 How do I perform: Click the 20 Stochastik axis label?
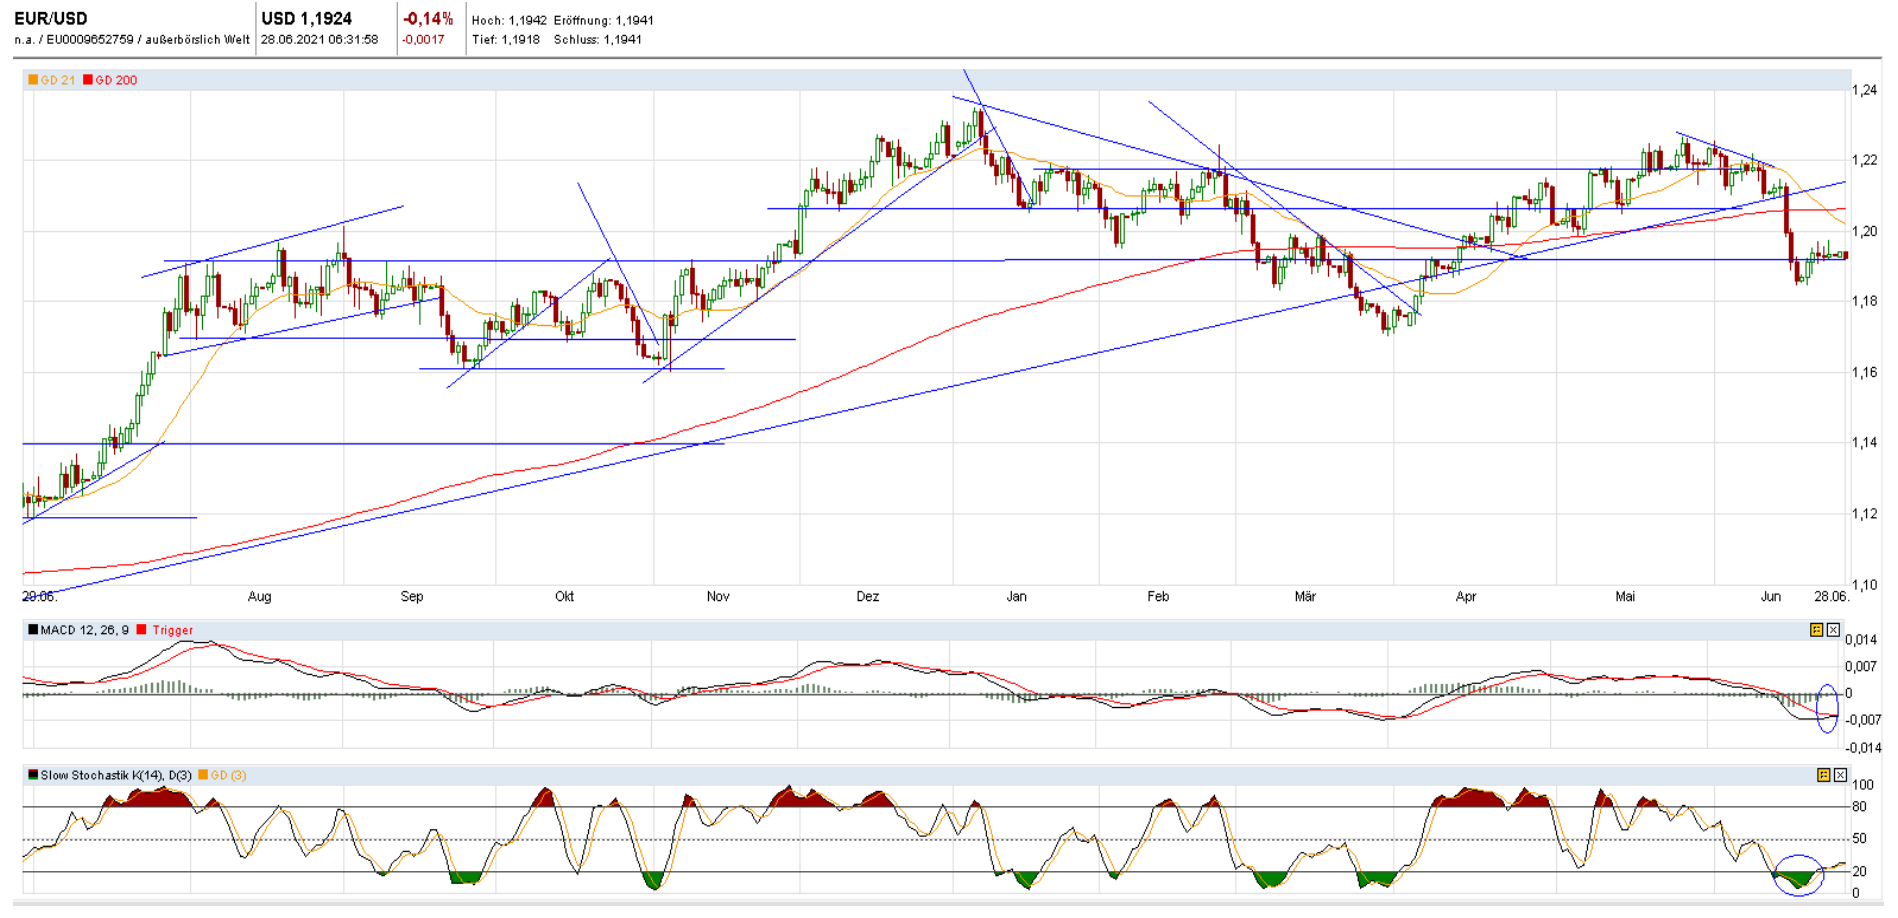tap(1860, 872)
